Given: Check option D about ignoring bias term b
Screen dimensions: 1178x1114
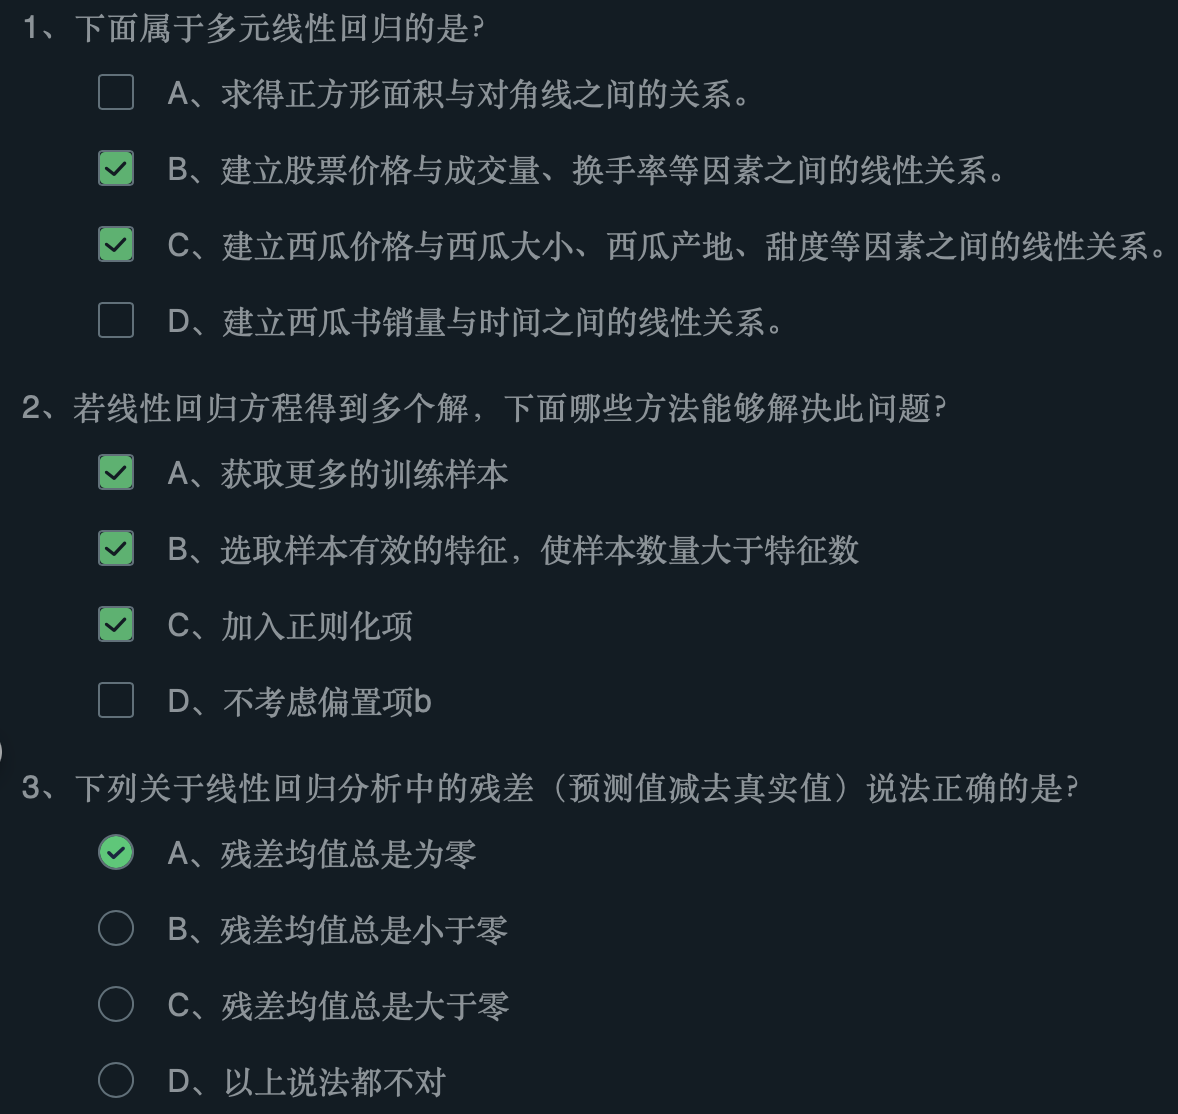Looking at the screenshot, I should click(x=115, y=700).
